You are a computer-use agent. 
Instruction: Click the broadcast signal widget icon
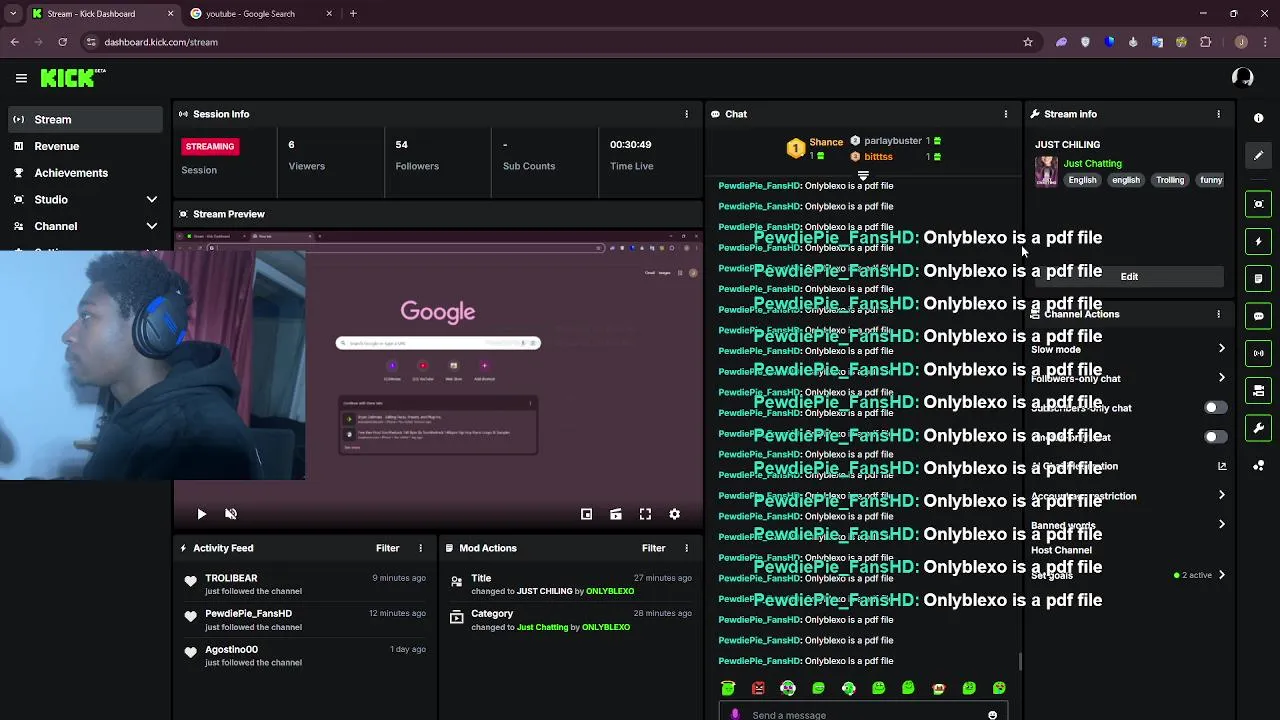pos(1258,353)
